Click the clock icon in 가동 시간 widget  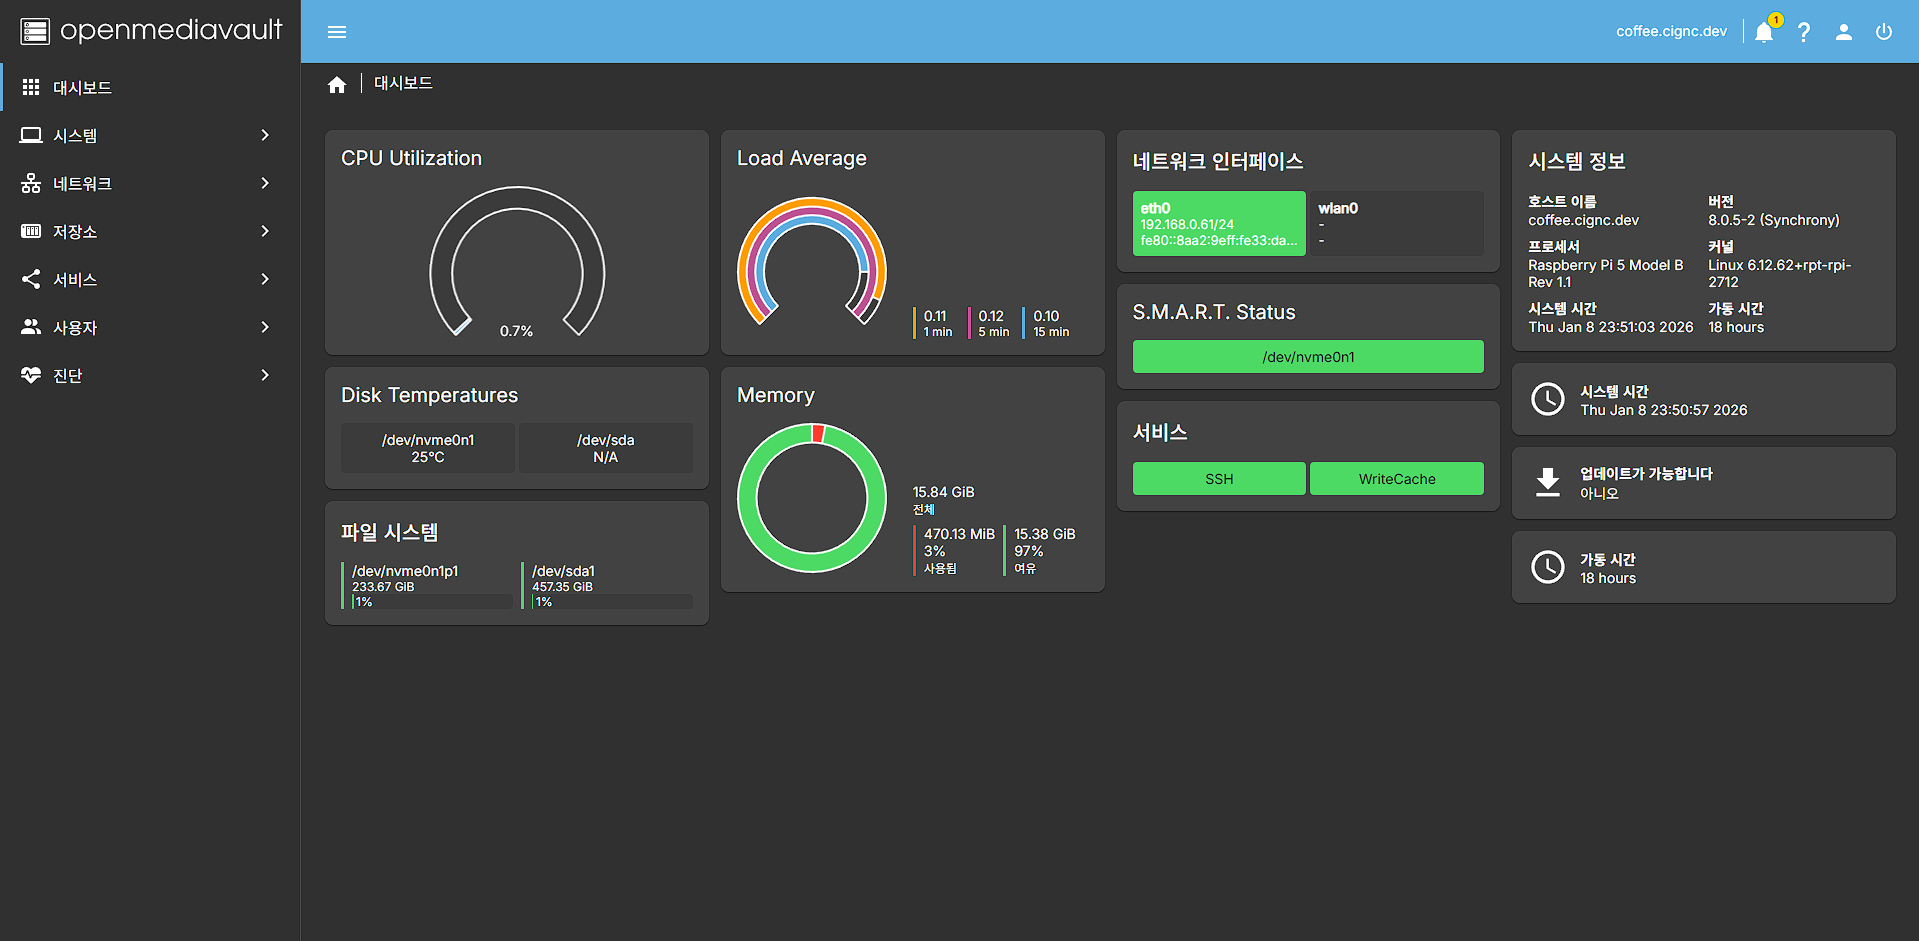coord(1548,567)
